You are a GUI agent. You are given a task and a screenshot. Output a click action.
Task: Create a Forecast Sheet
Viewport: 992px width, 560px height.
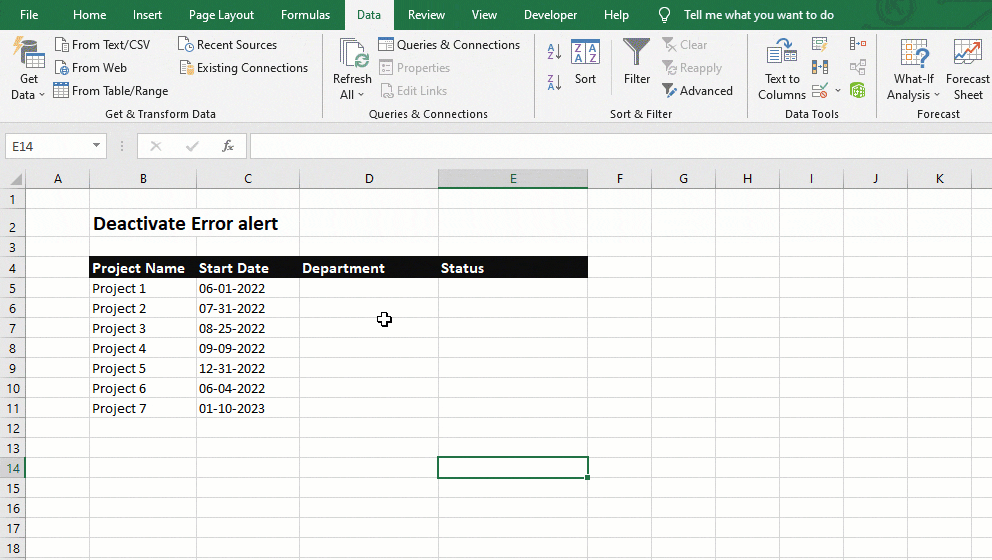point(967,70)
